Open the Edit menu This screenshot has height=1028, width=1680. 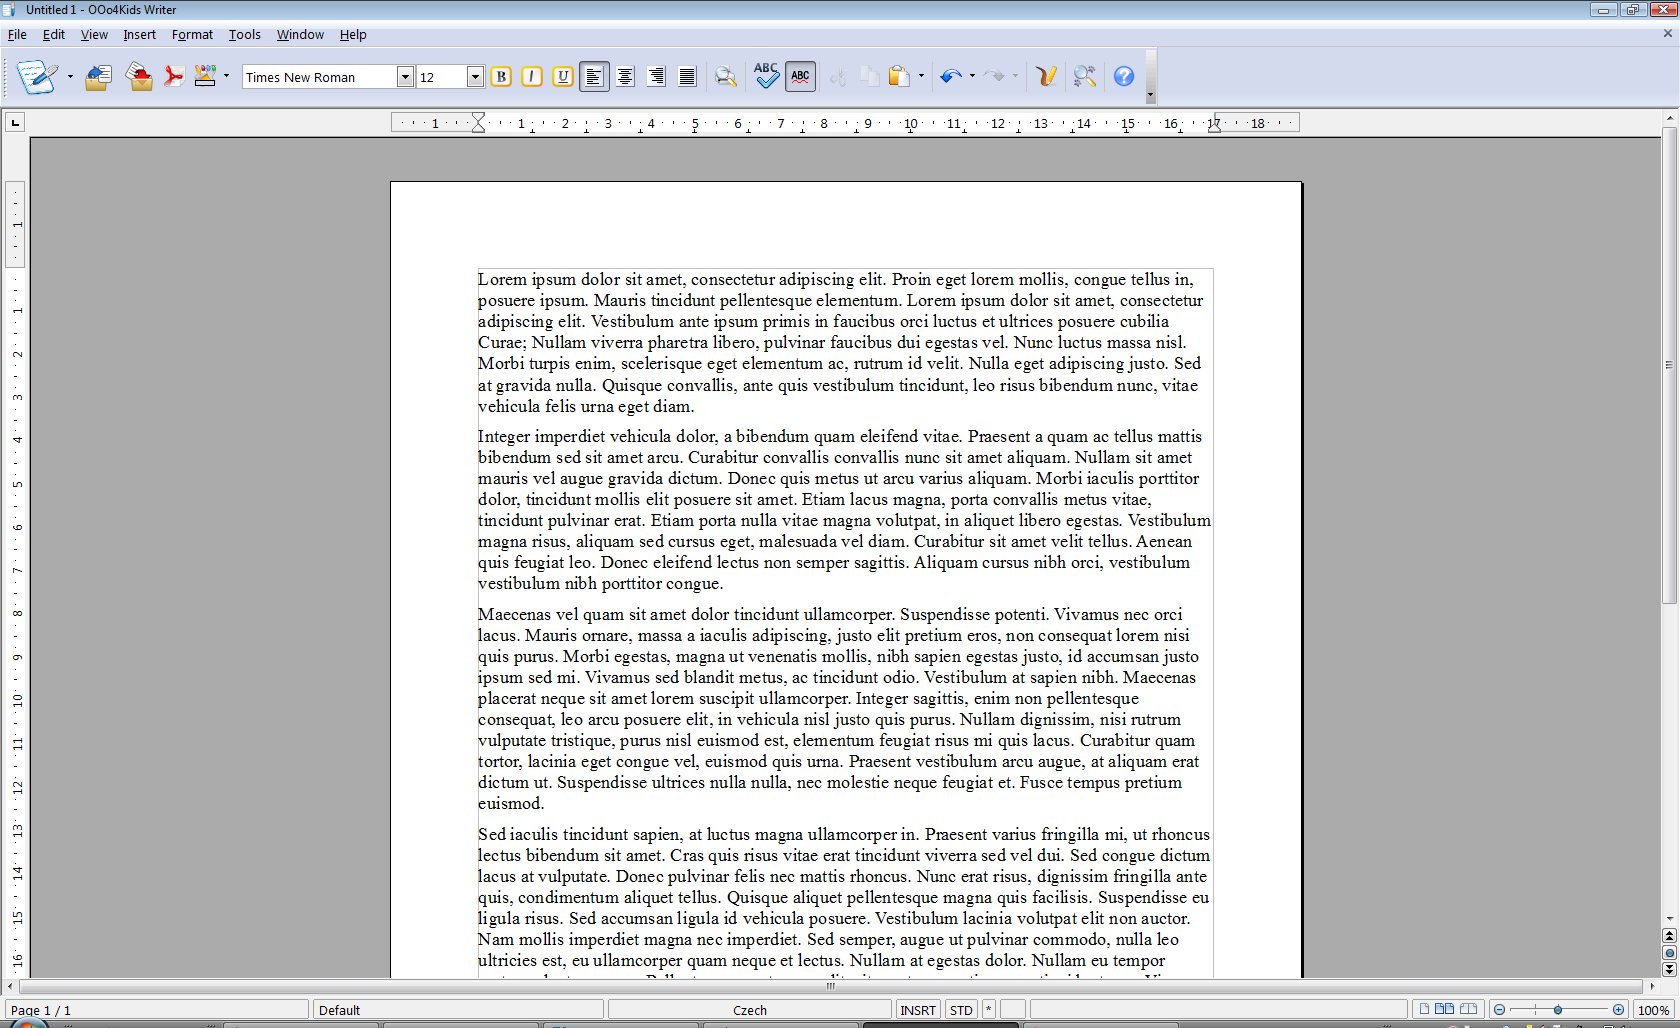(54, 34)
